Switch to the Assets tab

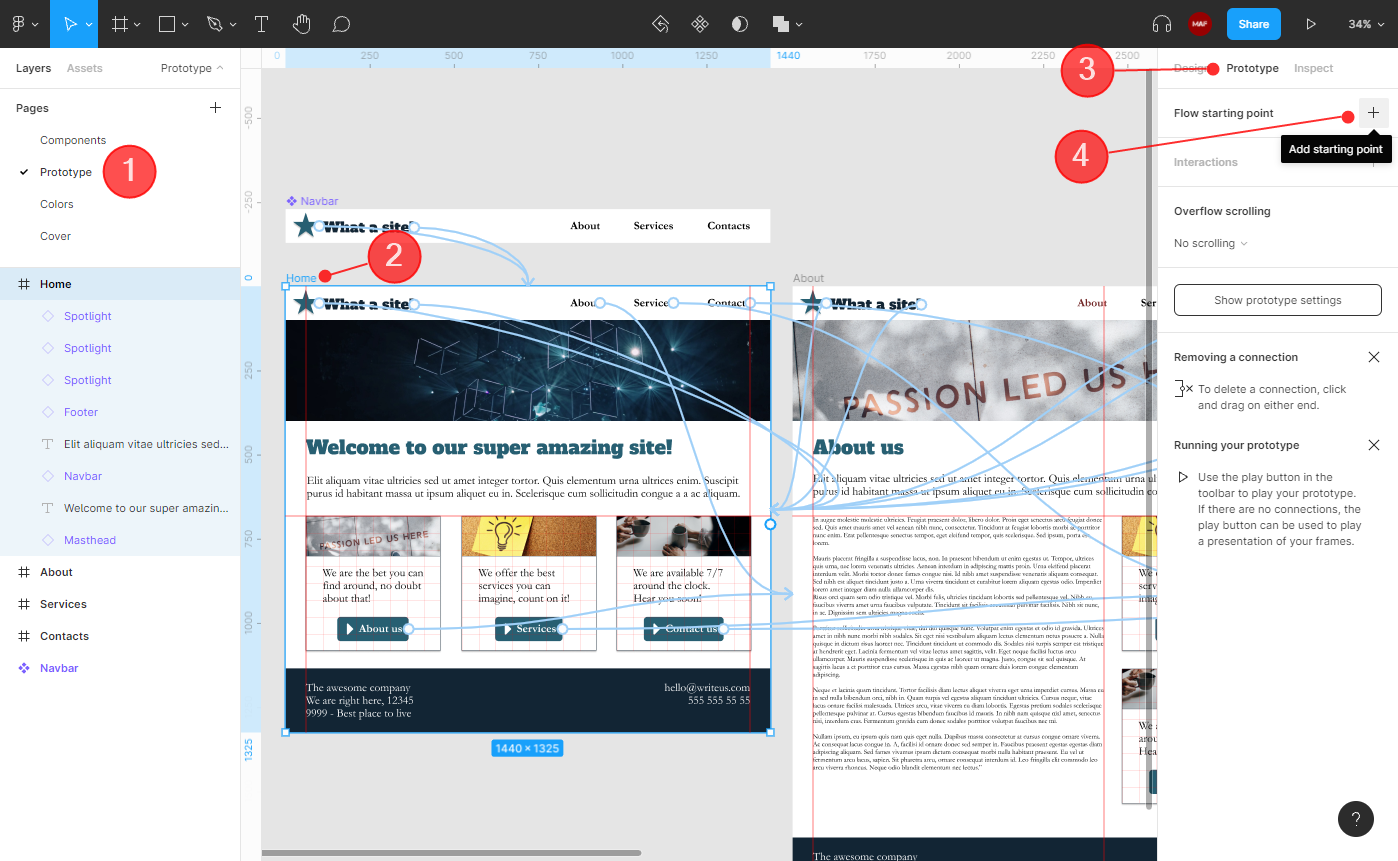click(85, 68)
